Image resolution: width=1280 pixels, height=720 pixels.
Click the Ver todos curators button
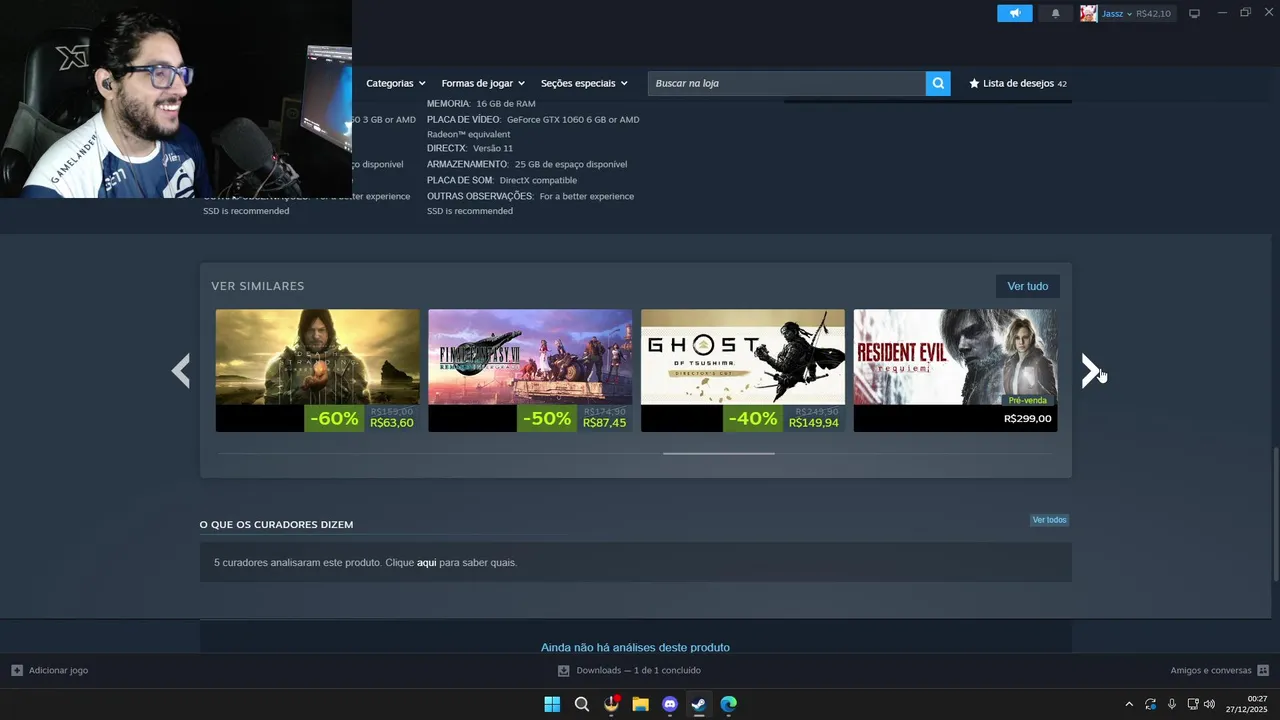(x=1049, y=520)
